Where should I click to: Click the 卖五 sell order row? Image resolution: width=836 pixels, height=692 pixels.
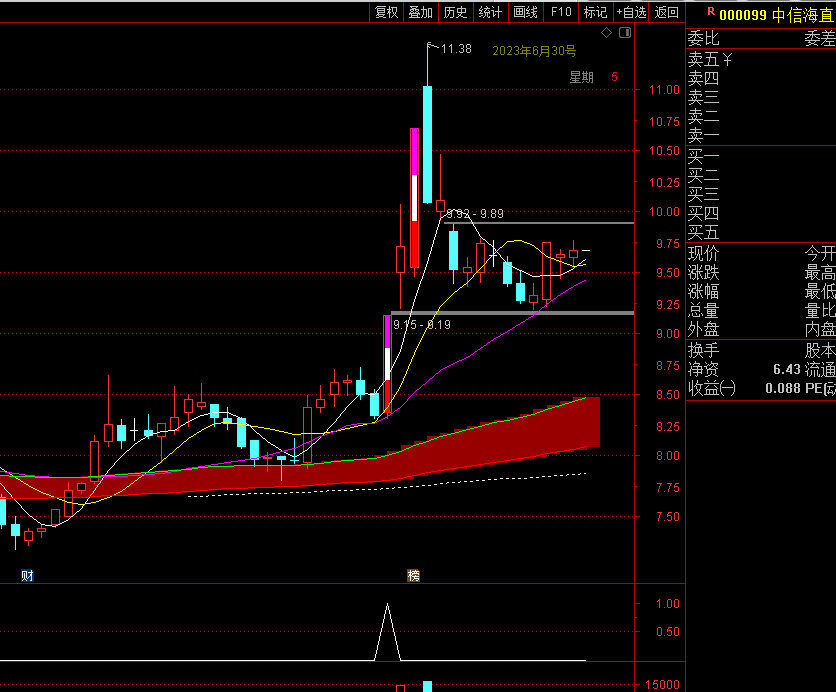pos(761,59)
